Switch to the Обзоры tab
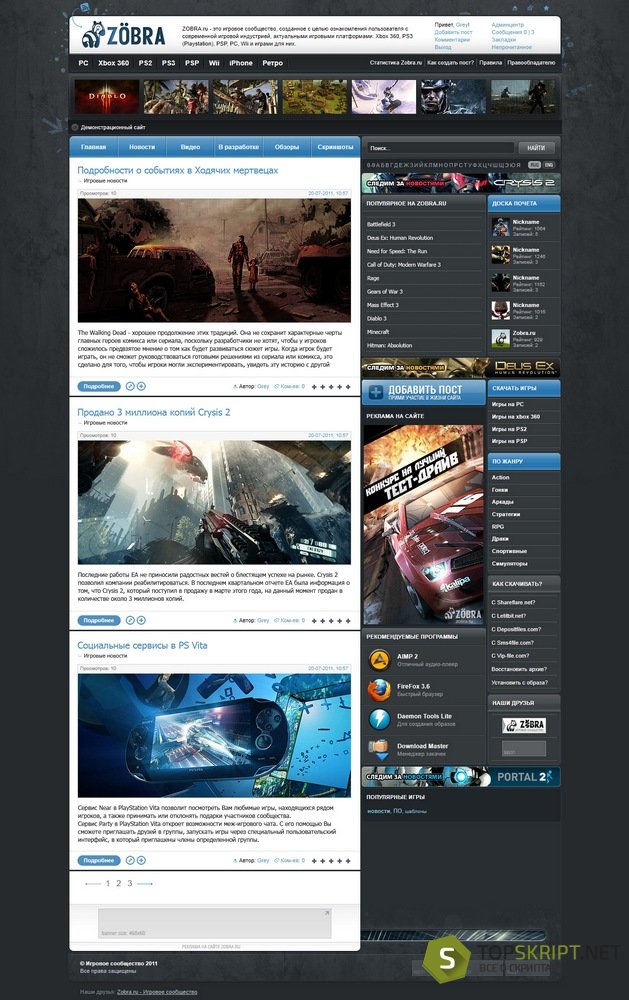Viewport: 629px width, 1000px height. click(x=286, y=147)
